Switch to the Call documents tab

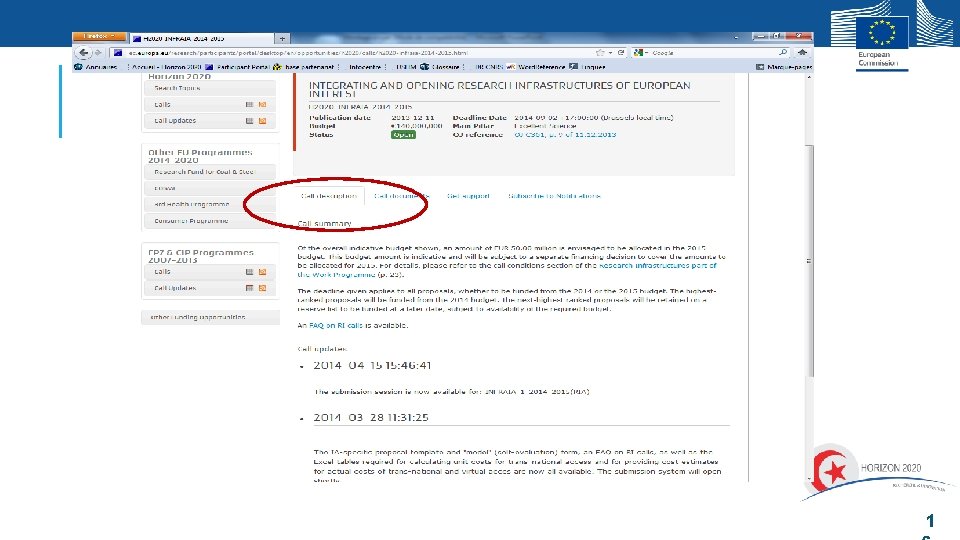pyautogui.click(x=402, y=196)
